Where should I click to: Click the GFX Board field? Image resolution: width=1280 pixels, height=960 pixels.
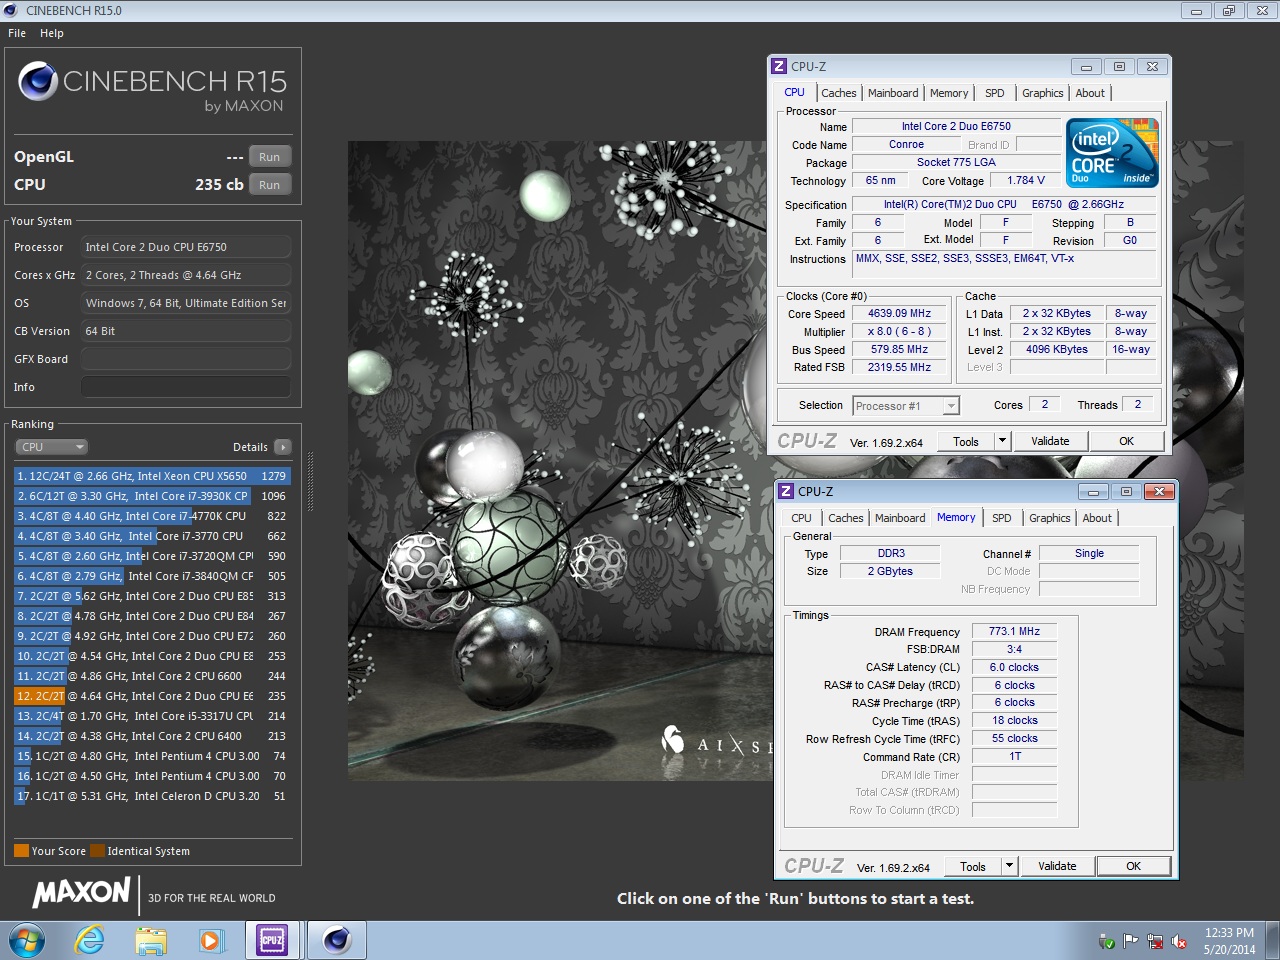[186, 359]
